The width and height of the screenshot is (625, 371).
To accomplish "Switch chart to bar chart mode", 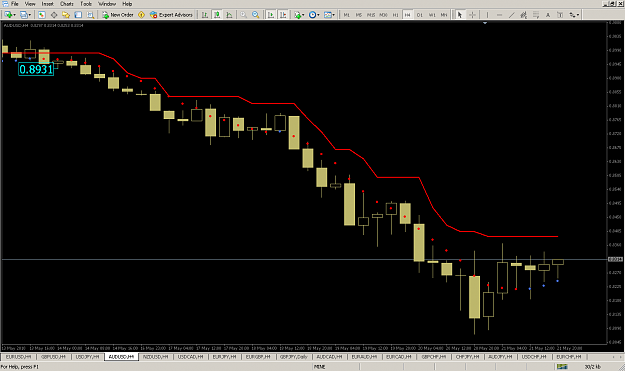I will pyautogui.click(x=205, y=15).
